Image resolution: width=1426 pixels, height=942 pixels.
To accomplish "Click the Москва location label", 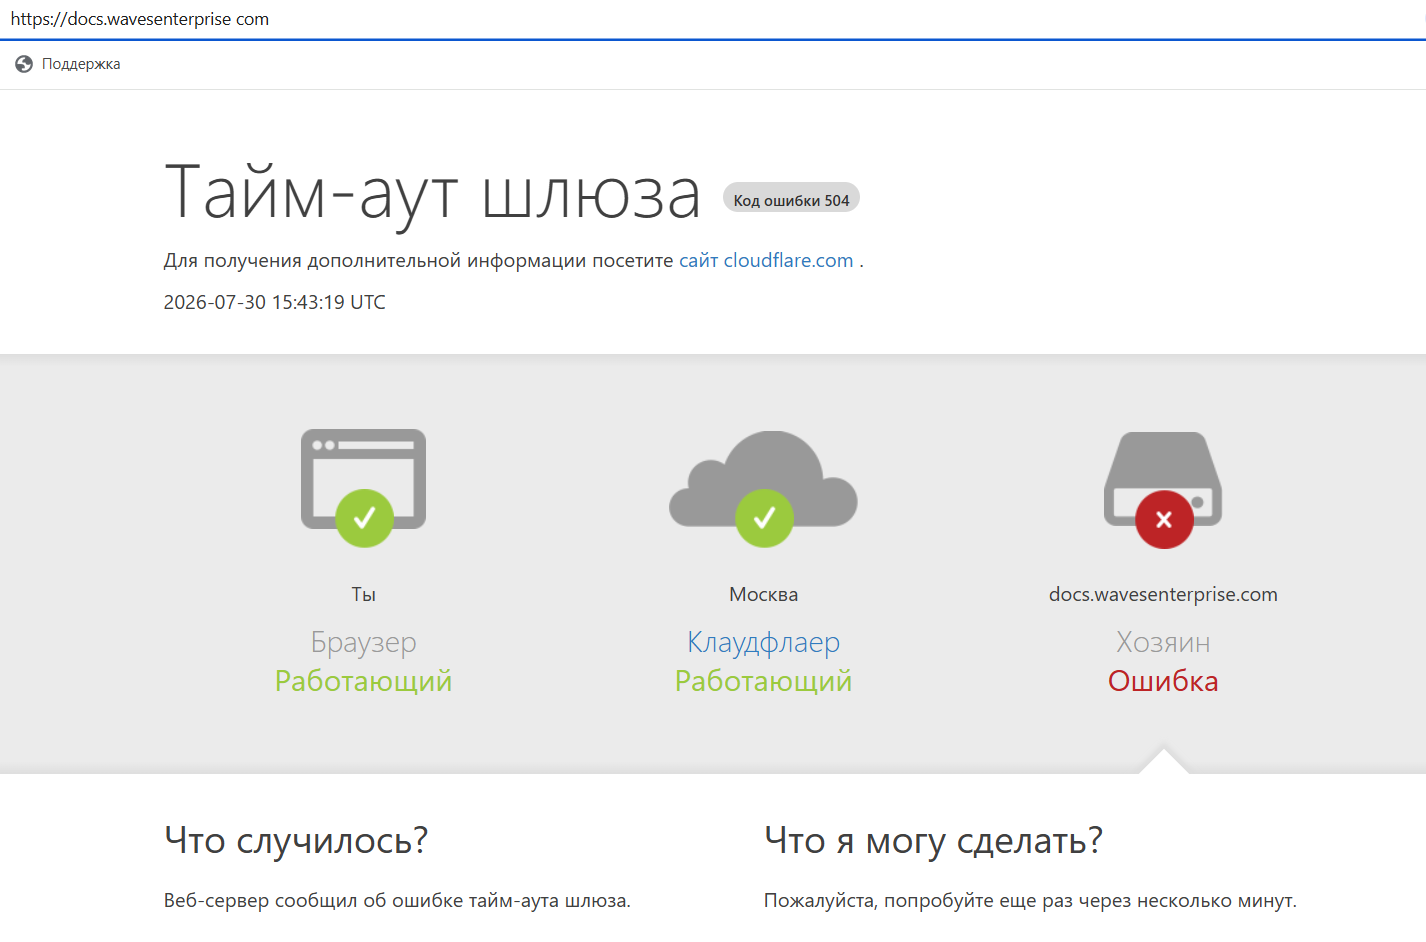I will point(763,594).
